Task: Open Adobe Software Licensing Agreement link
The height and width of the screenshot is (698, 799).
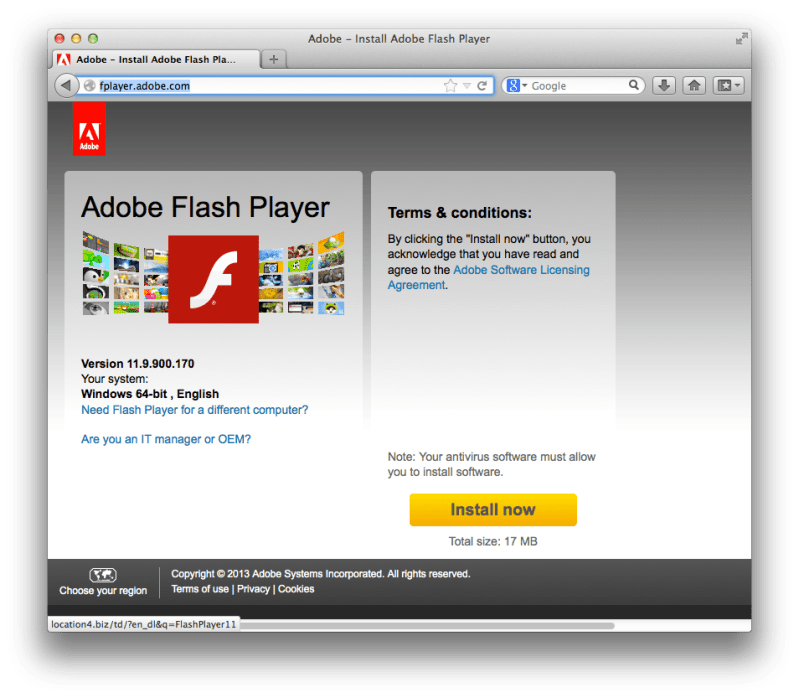Action: coord(488,277)
